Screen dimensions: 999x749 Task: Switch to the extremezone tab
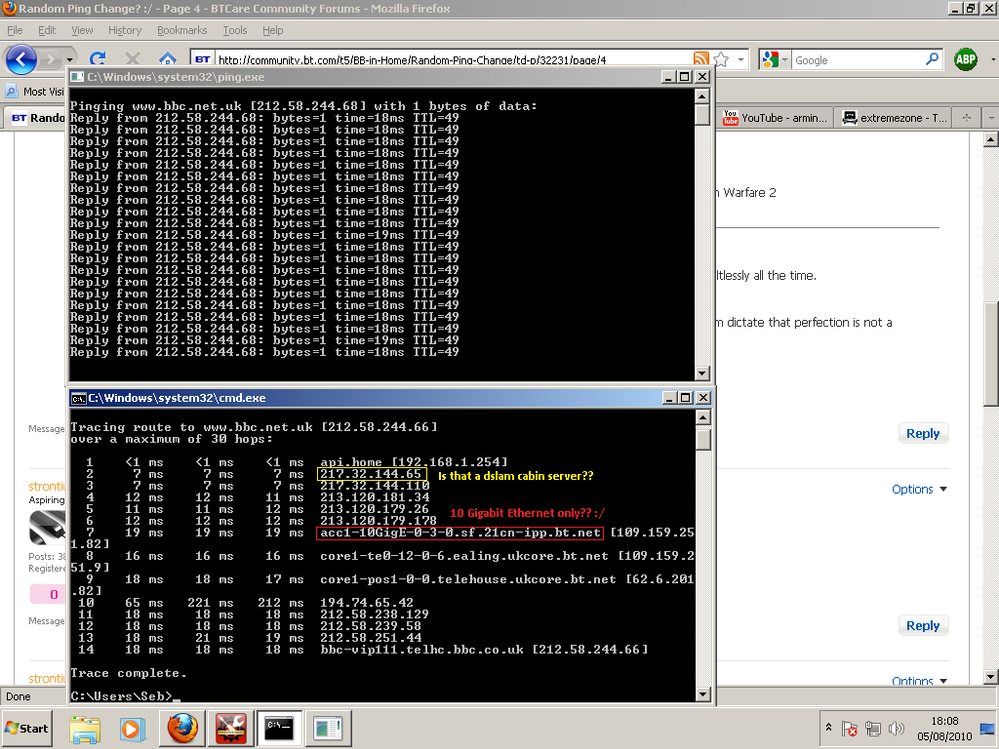point(891,118)
